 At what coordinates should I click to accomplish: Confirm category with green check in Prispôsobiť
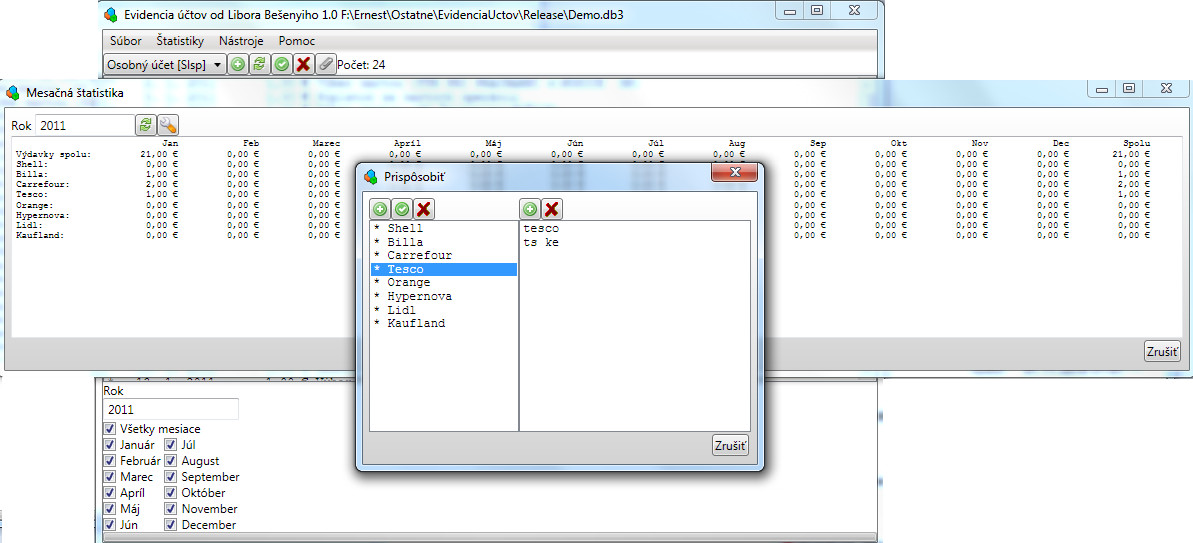402,209
